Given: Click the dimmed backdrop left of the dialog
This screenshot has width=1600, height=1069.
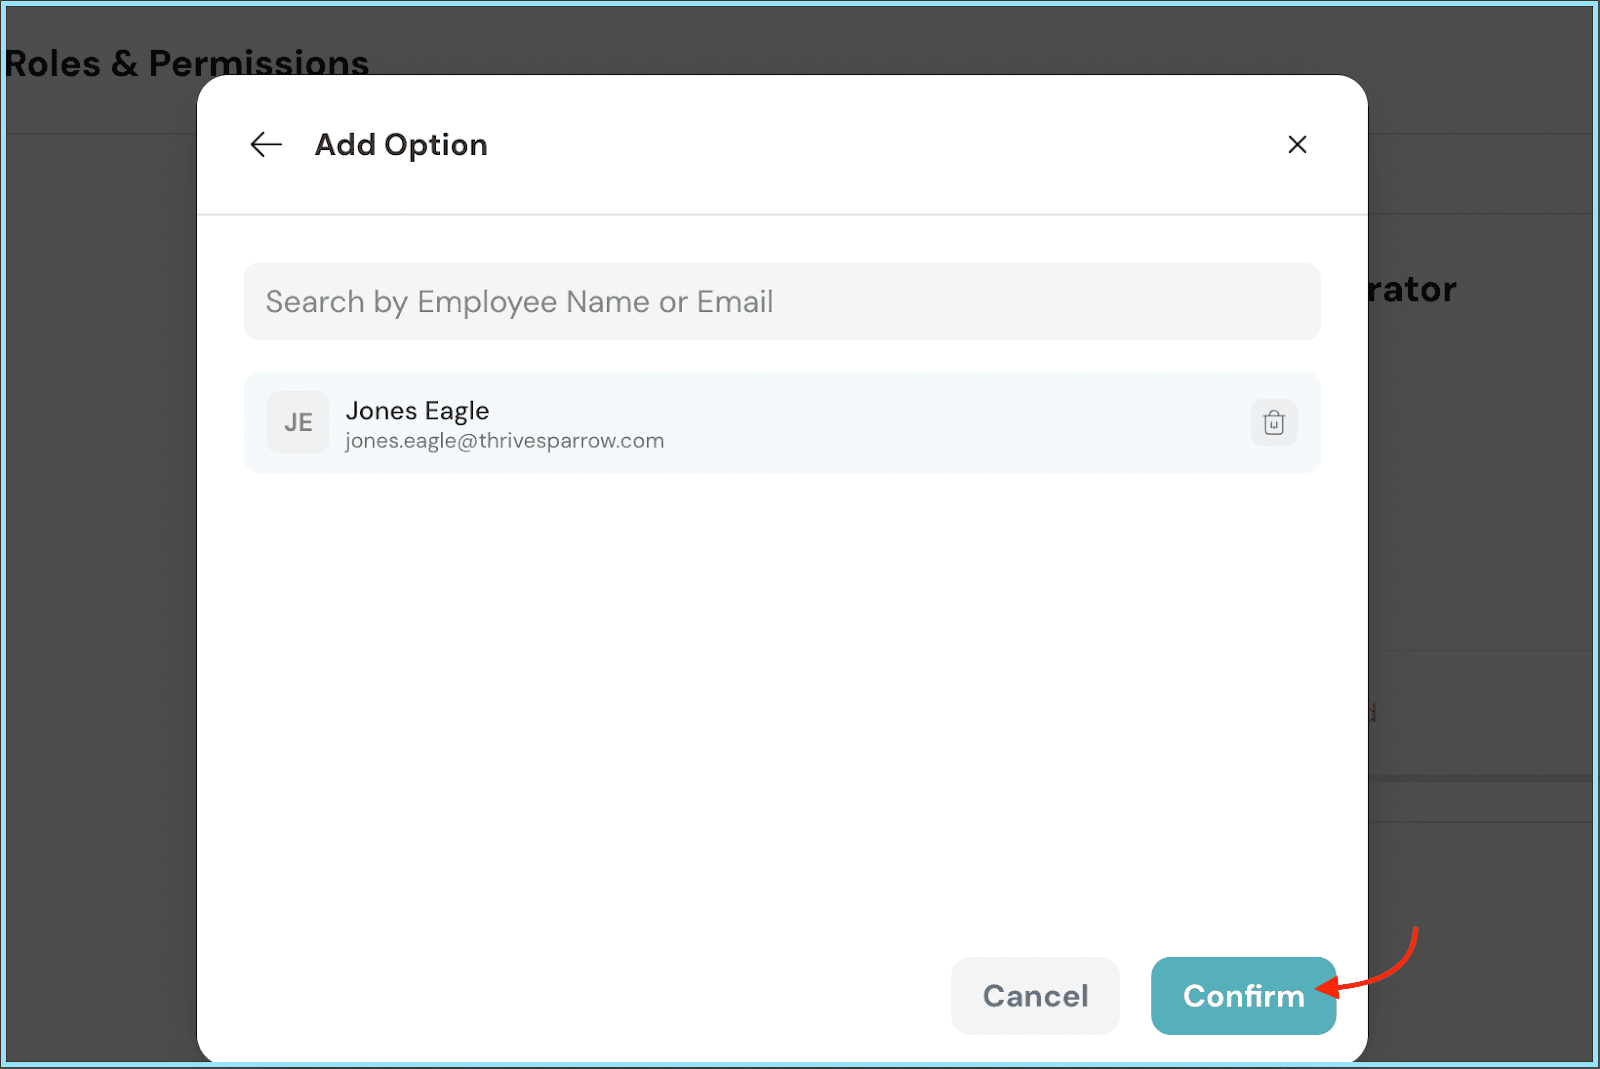Looking at the screenshot, I should 100,600.
